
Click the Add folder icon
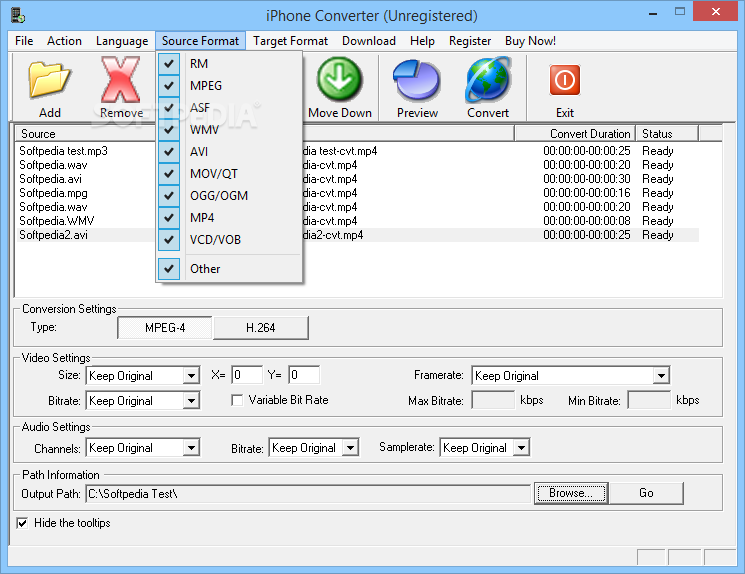49,80
